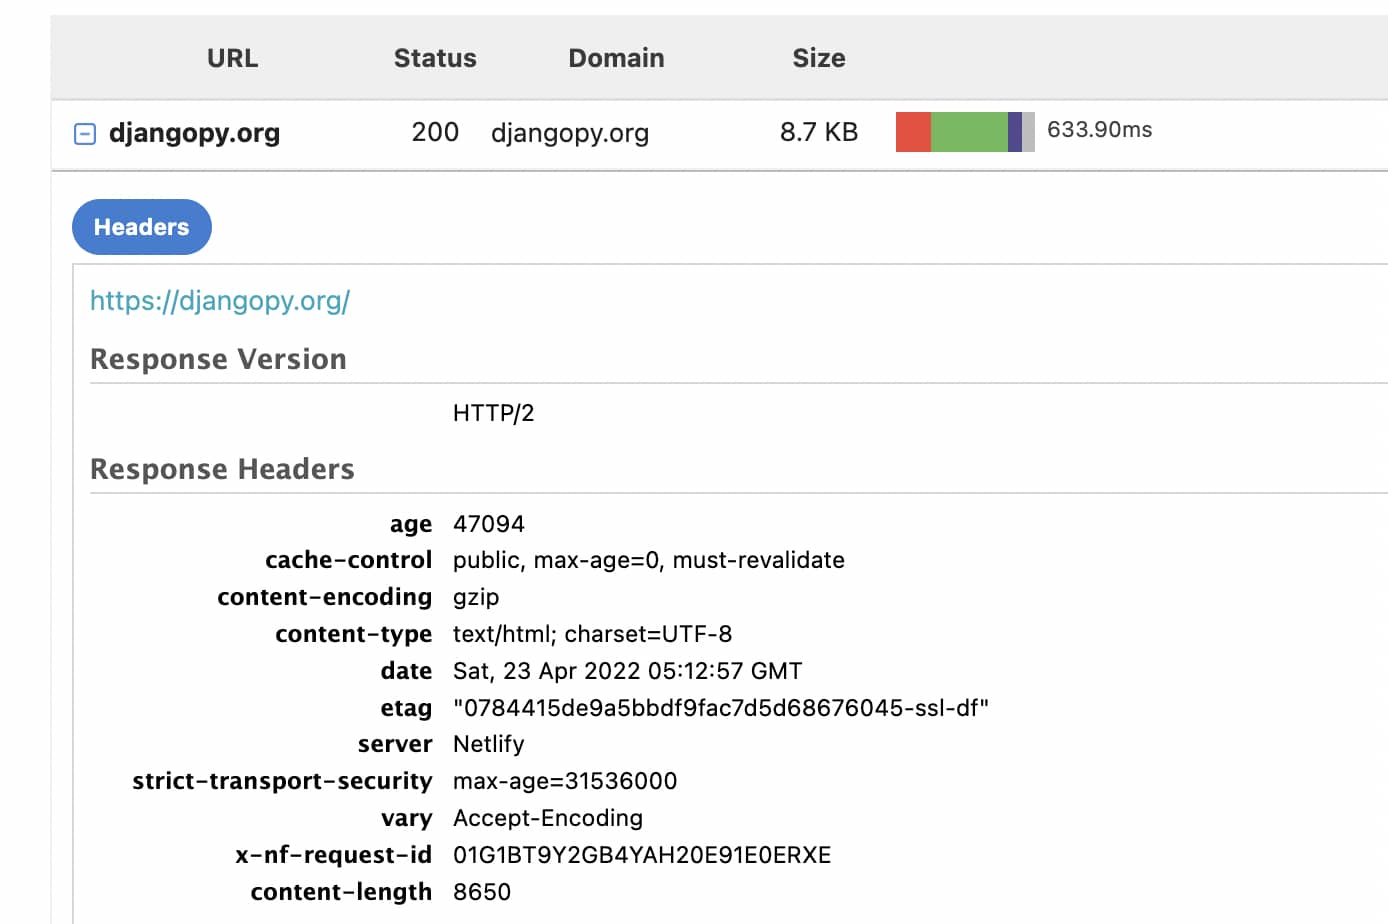Open the Headers tab
The width and height of the screenshot is (1388, 924).
[142, 227]
